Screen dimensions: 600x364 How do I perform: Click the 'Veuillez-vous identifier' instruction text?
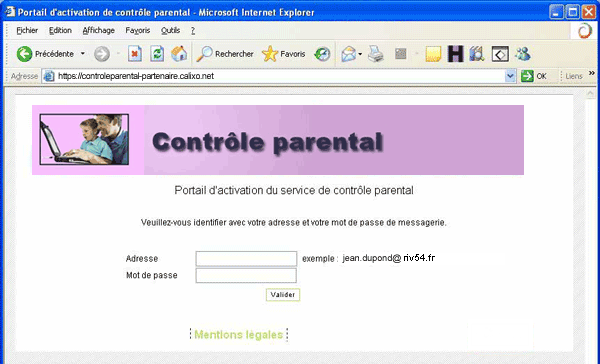point(293,222)
